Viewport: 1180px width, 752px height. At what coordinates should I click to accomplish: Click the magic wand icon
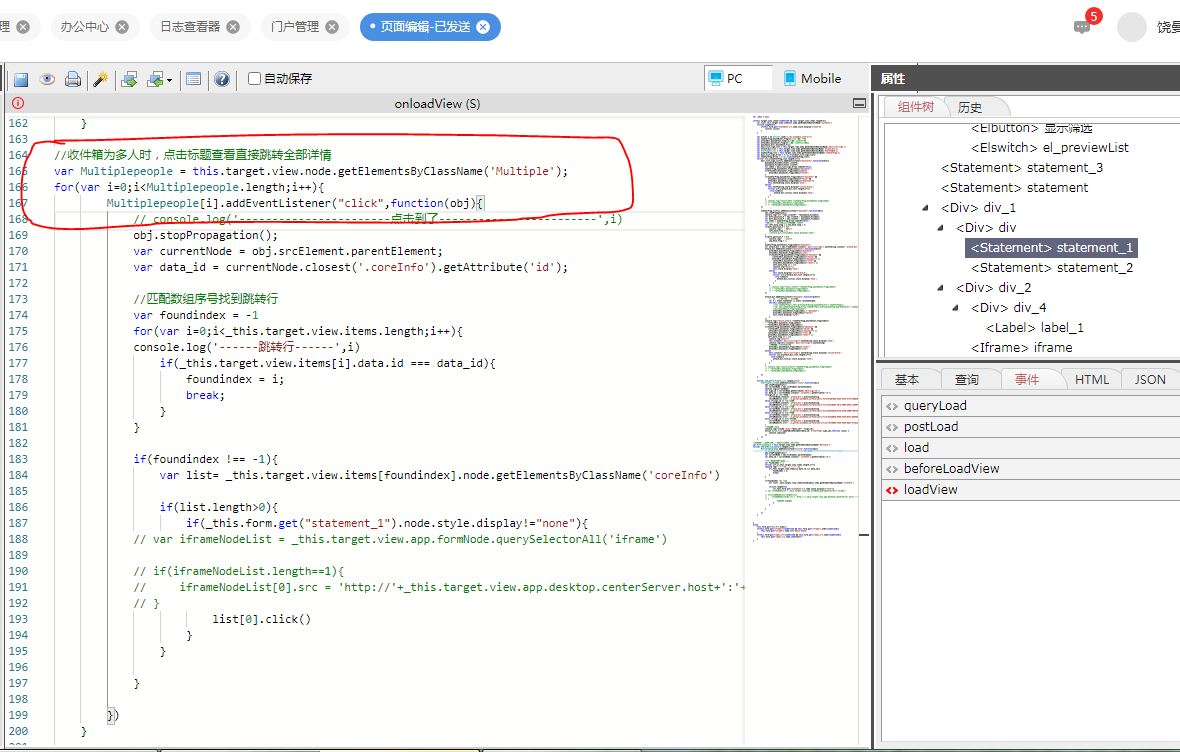[x=100, y=79]
